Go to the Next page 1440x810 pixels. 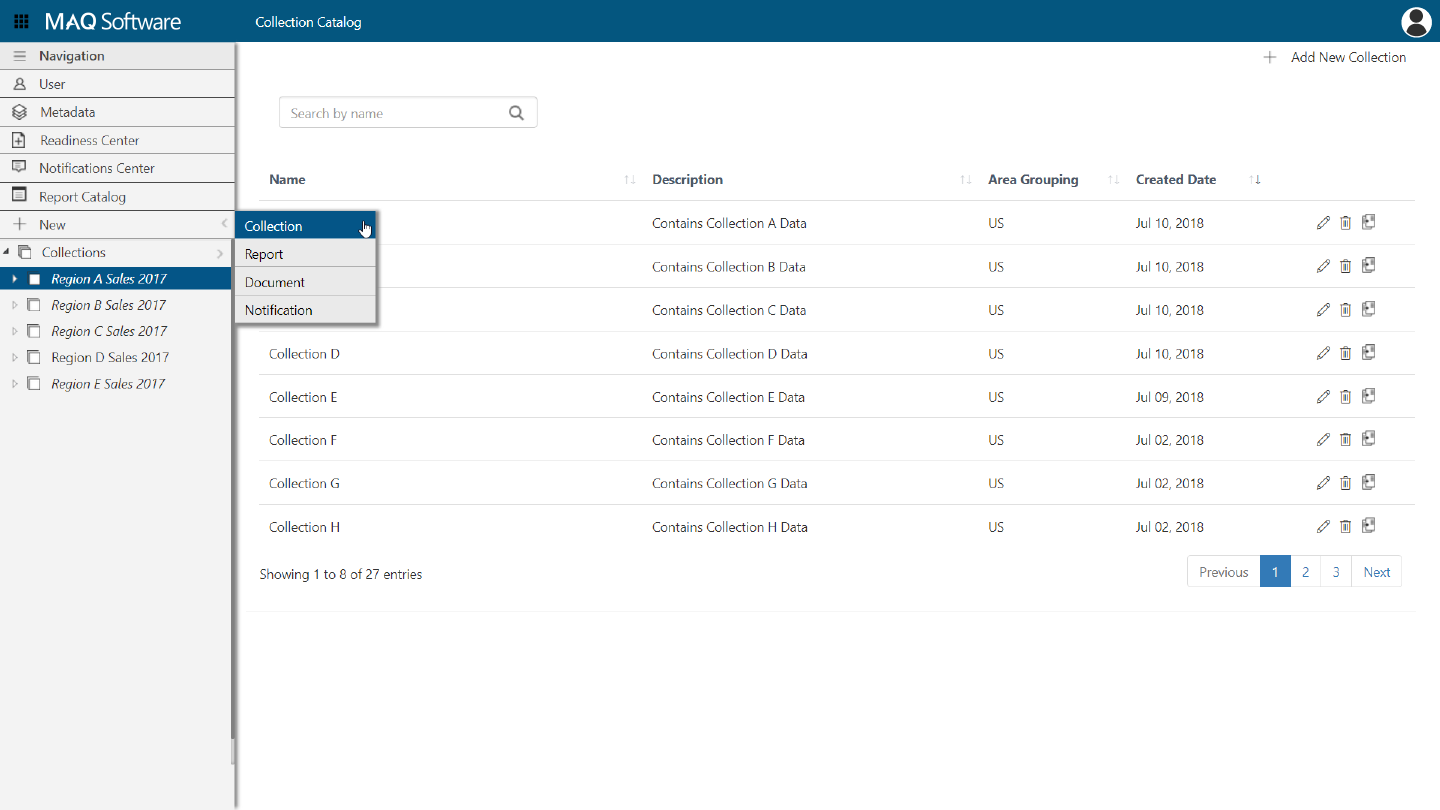[1377, 572]
